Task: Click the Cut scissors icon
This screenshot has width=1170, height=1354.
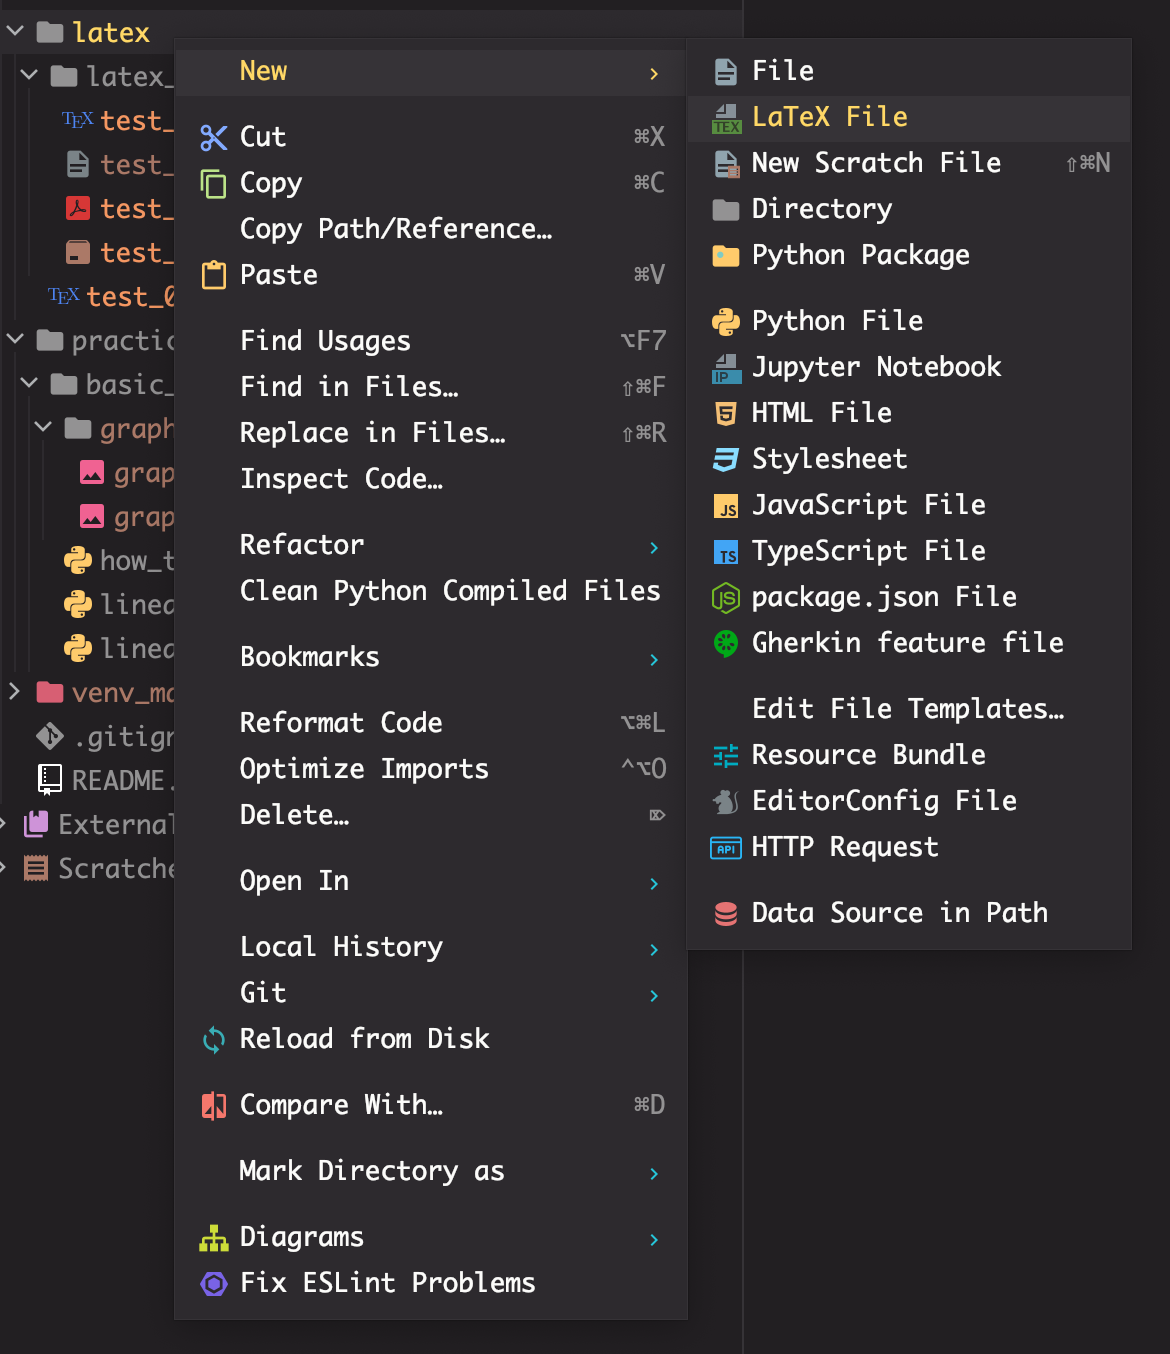Action: (x=214, y=137)
